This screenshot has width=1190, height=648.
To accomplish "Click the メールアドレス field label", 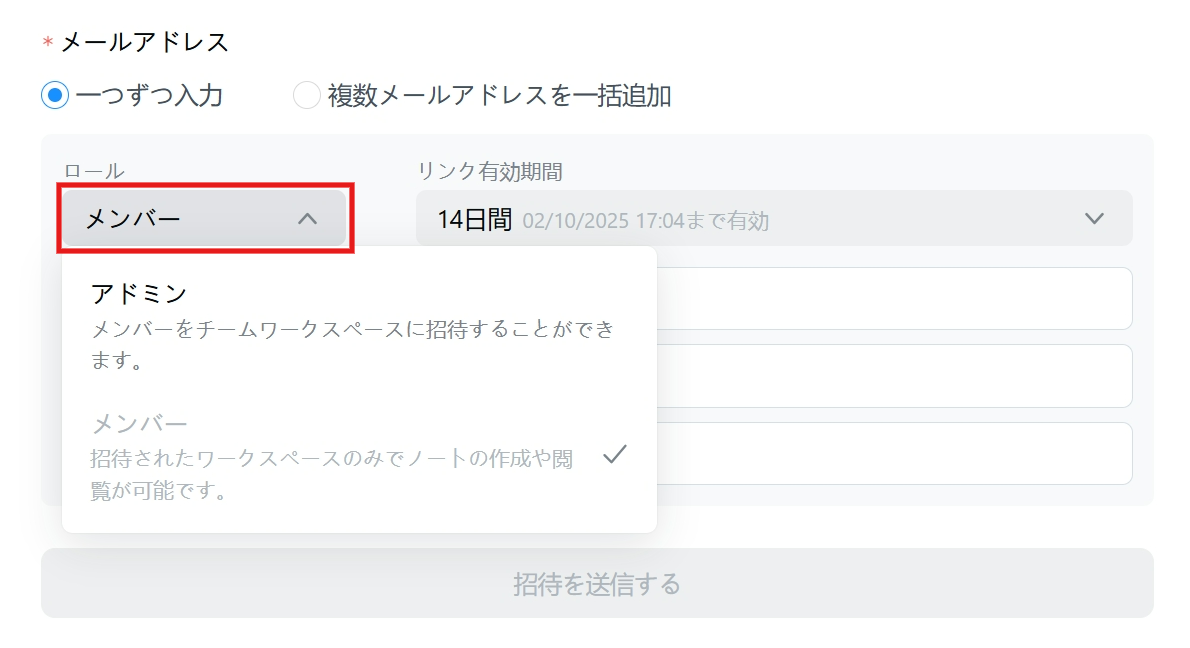I will [x=144, y=42].
